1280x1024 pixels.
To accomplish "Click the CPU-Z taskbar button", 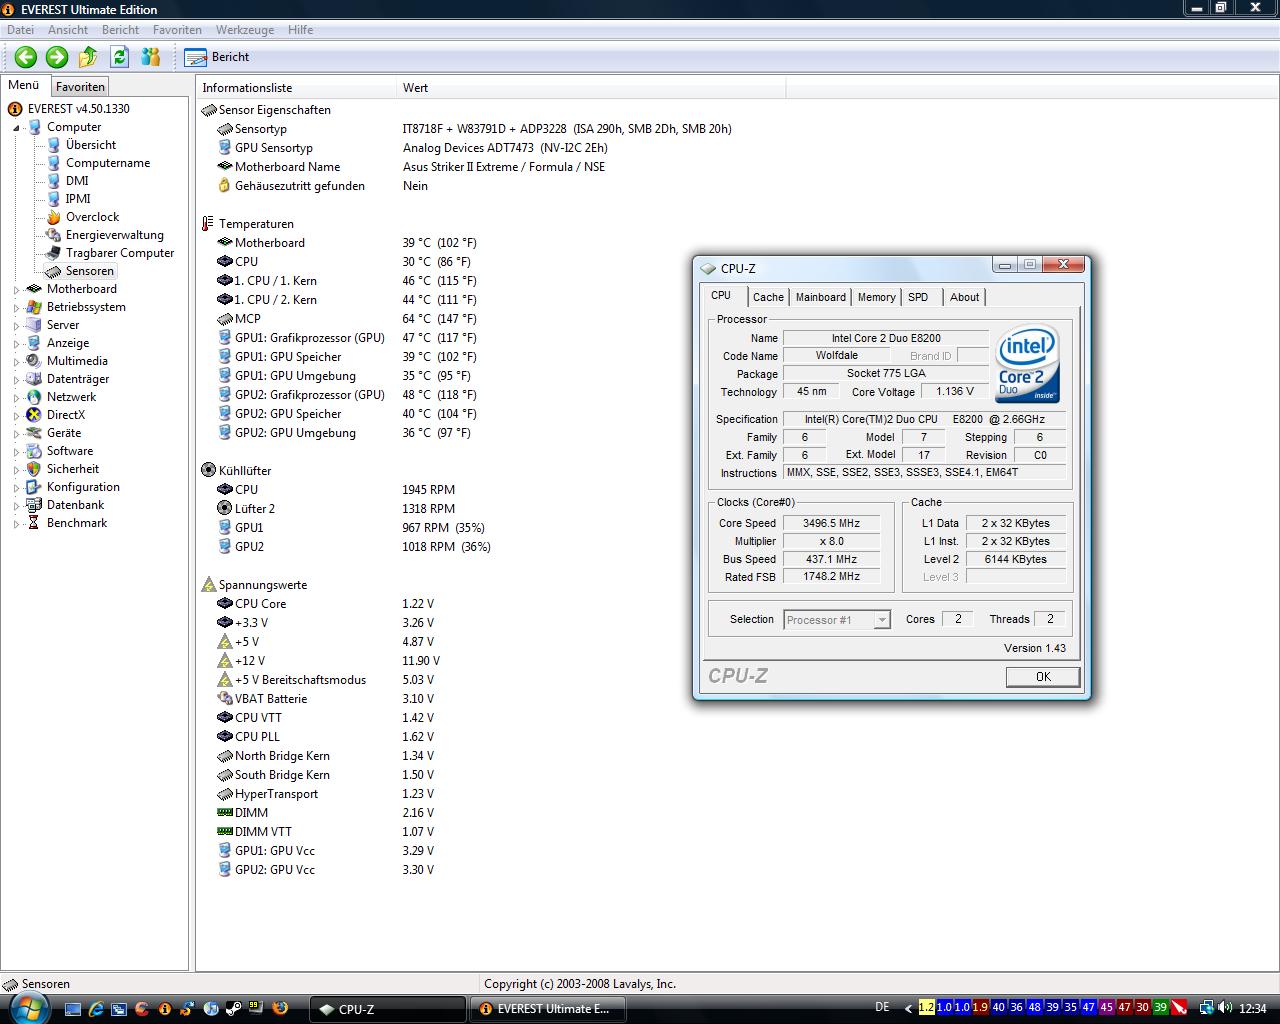I will pyautogui.click(x=388, y=1009).
